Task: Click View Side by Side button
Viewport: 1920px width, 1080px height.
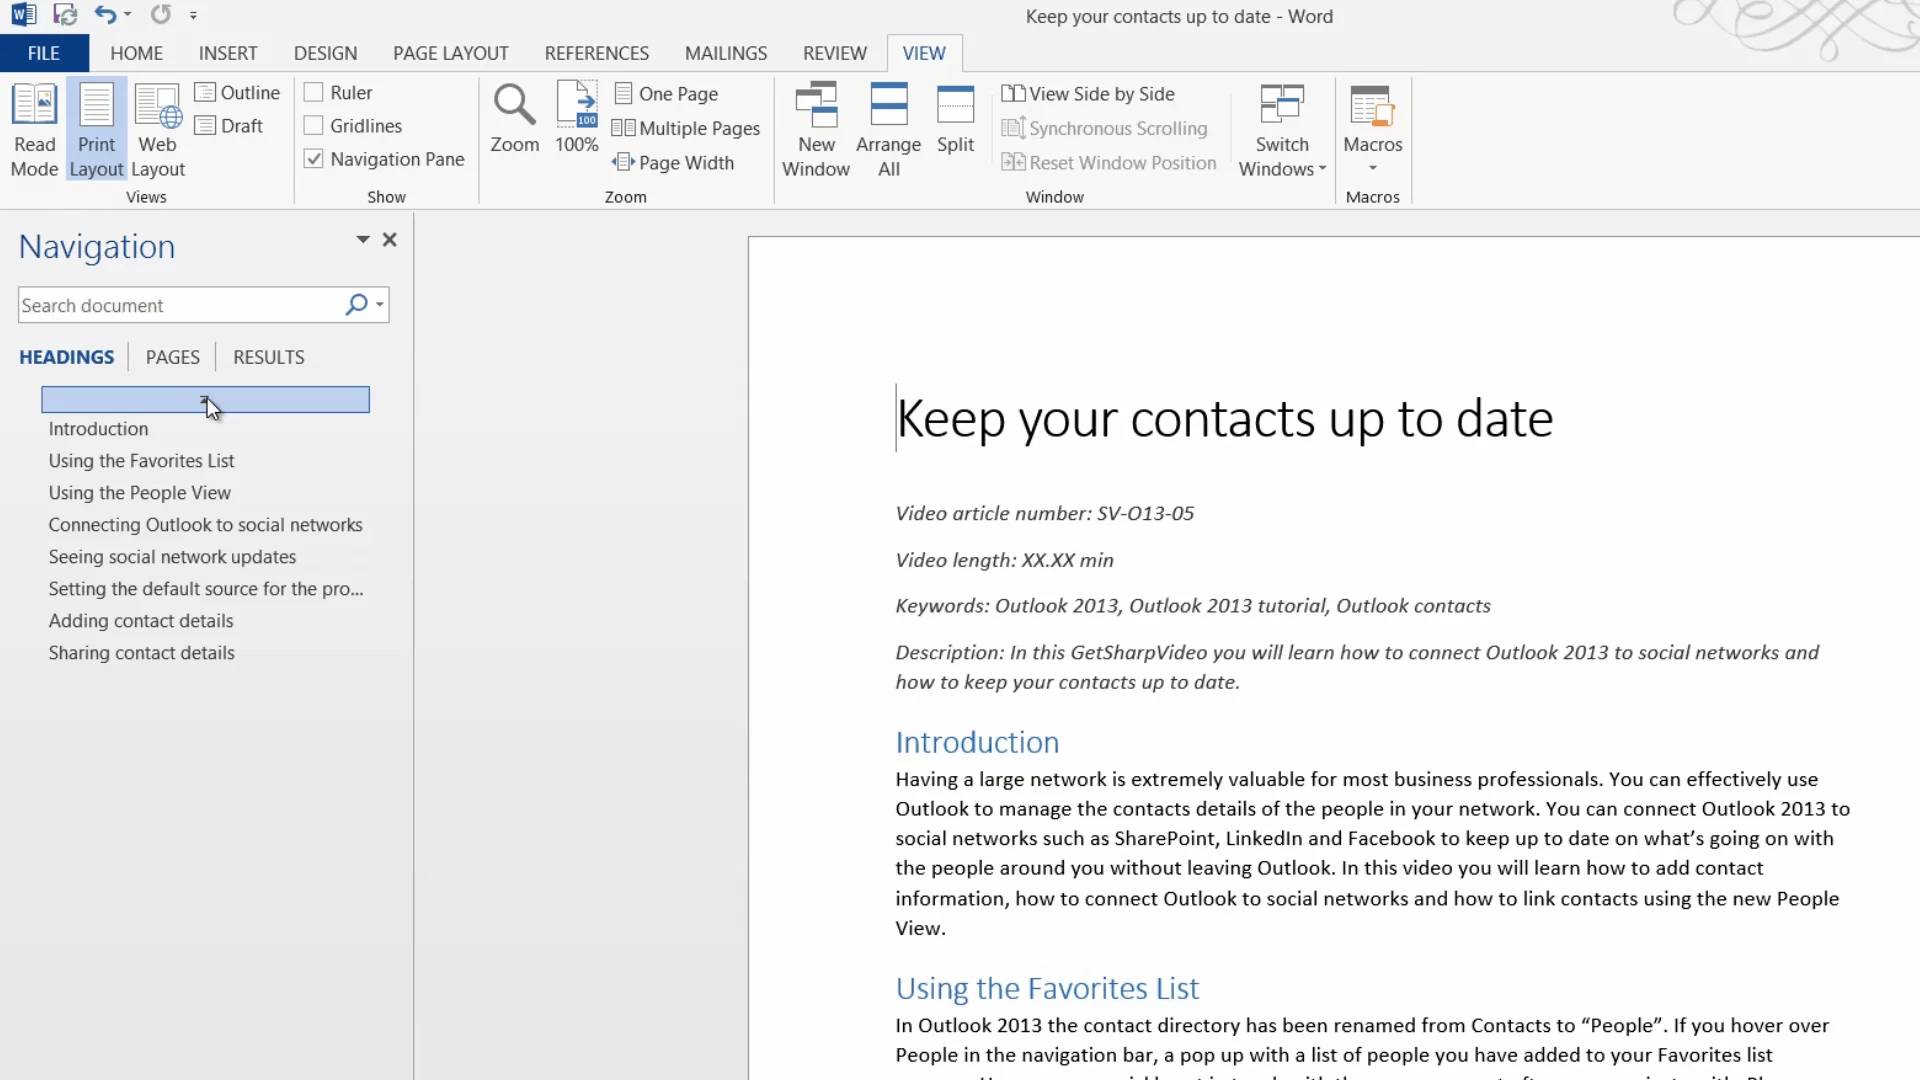Action: (1088, 94)
